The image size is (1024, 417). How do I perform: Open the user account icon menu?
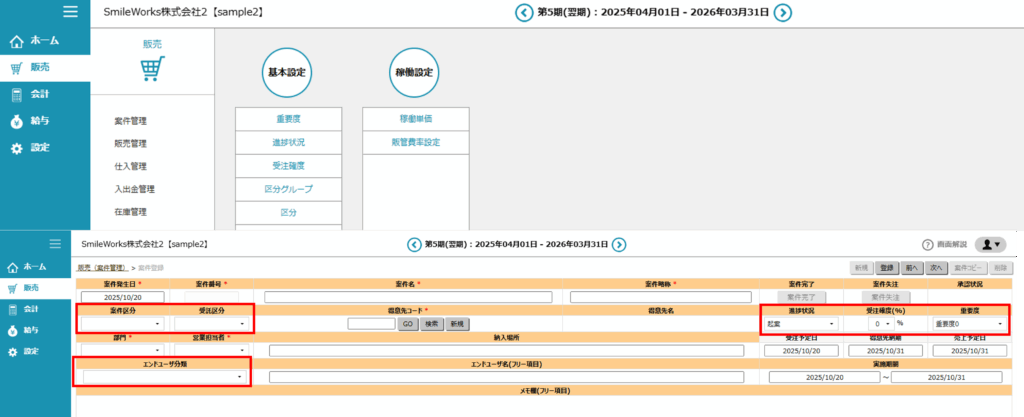pyautogui.click(x=989, y=245)
